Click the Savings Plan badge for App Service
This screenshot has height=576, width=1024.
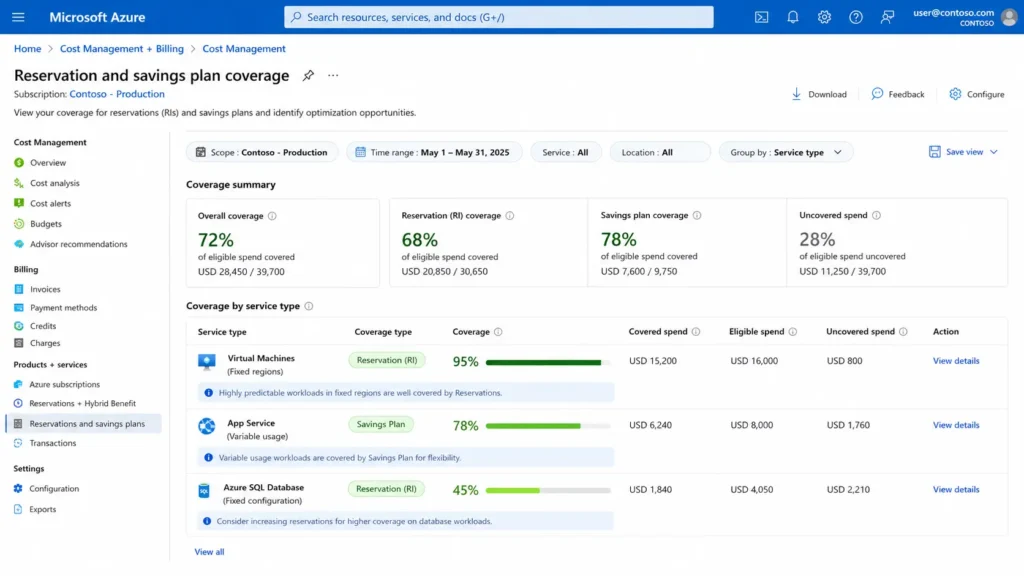point(381,424)
